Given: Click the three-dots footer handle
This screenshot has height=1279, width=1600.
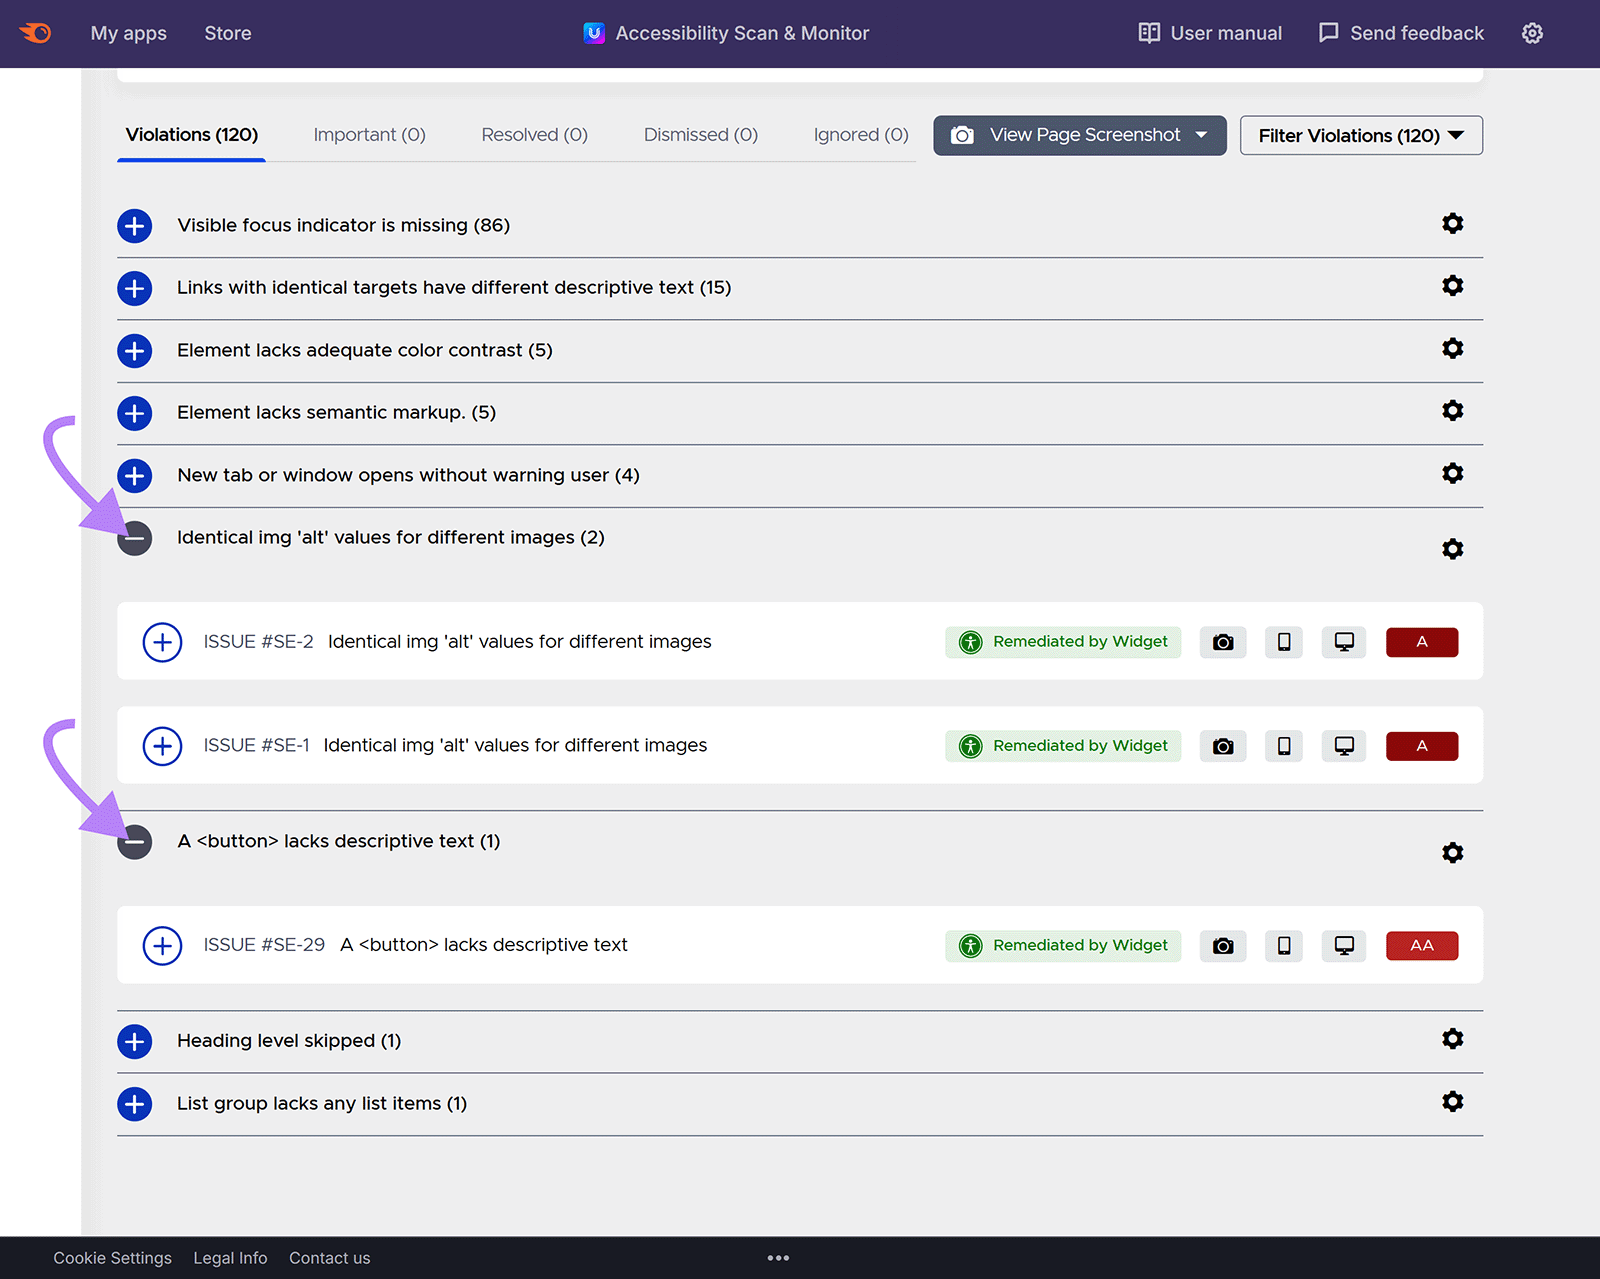Looking at the screenshot, I should (778, 1258).
